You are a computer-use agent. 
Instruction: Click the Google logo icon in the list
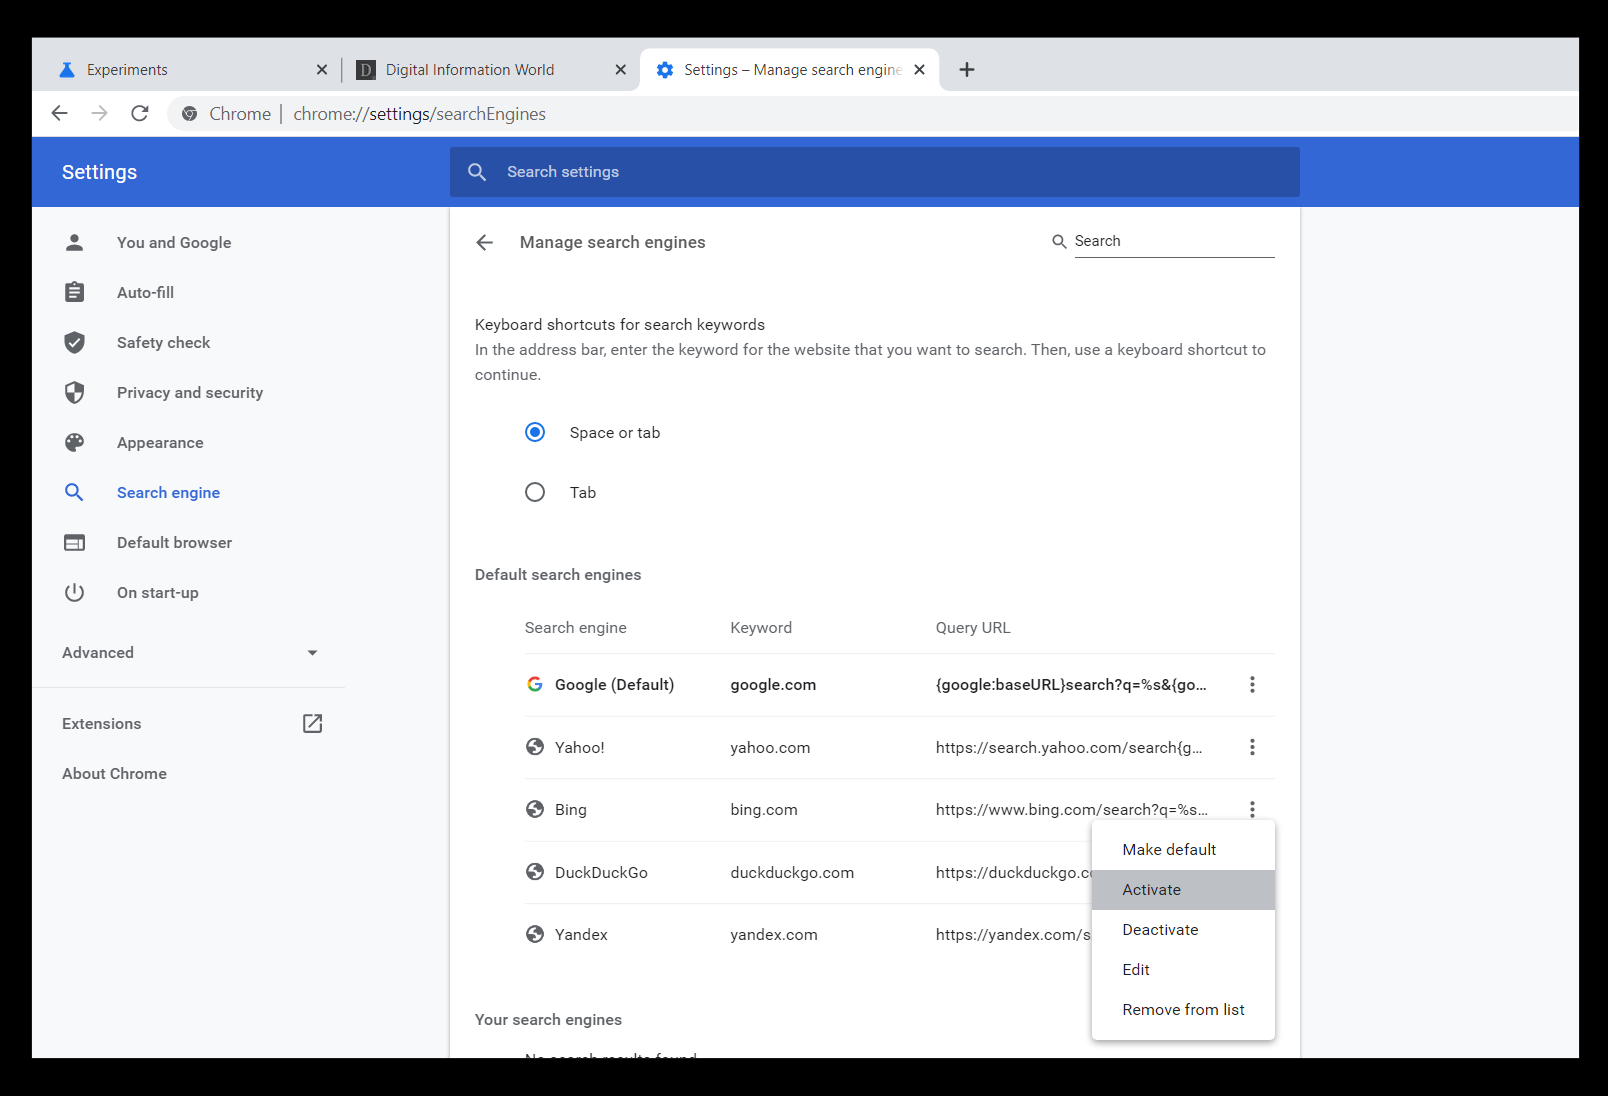click(x=535, y=684)
